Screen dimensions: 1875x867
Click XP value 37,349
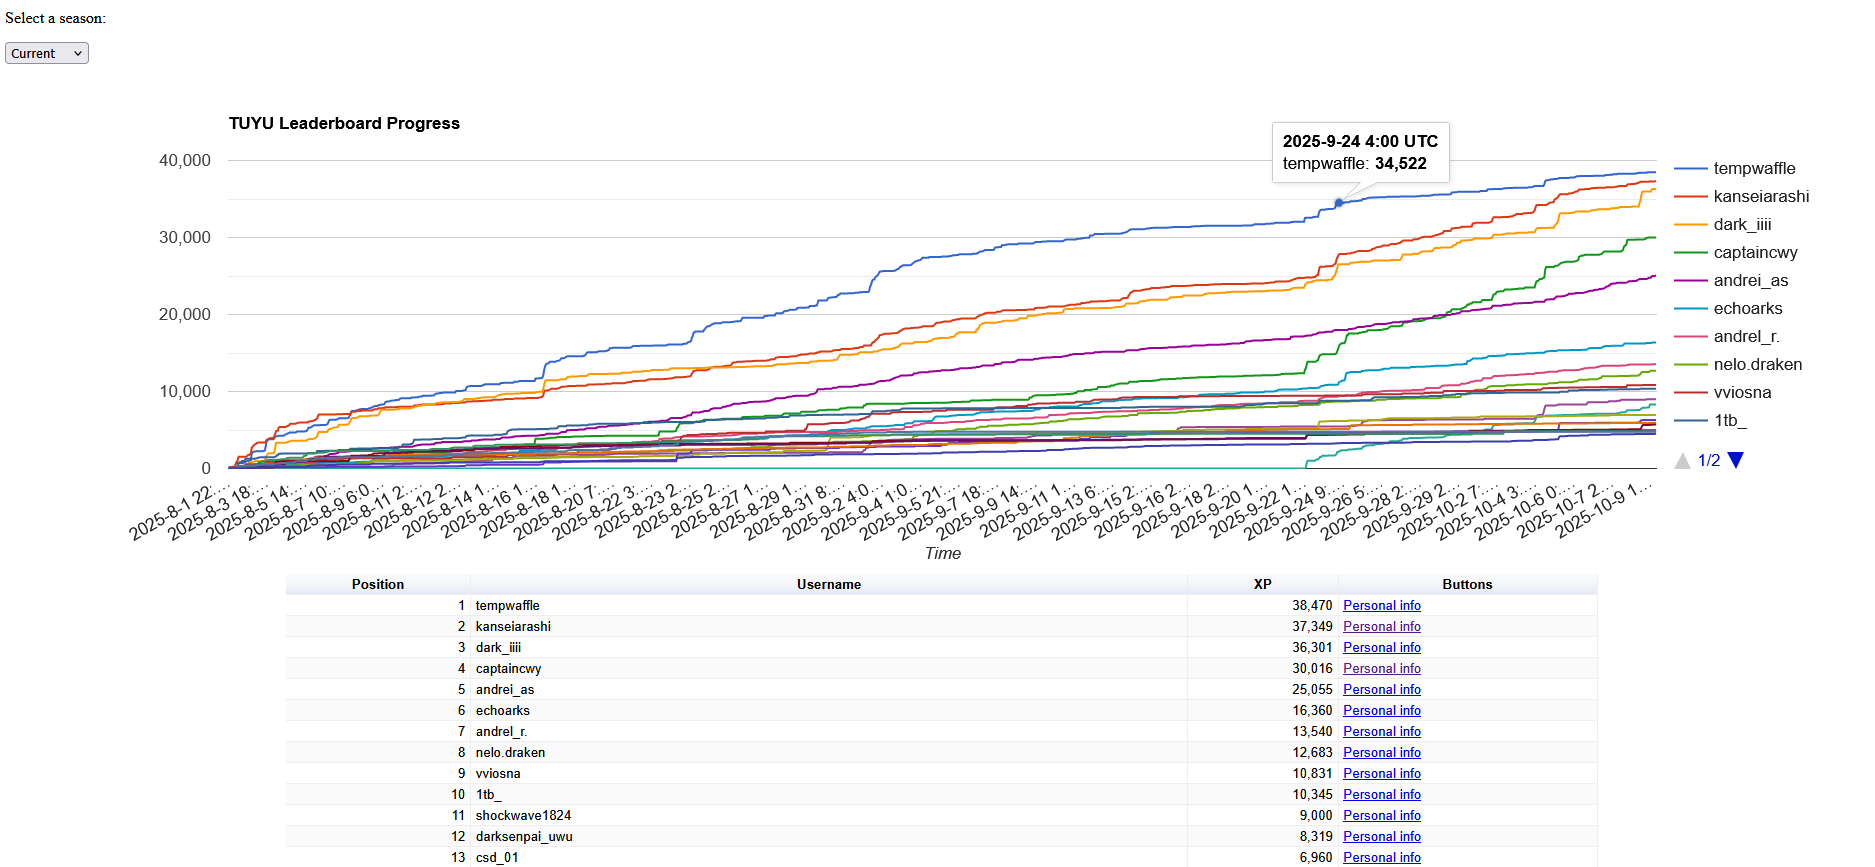1312,626
